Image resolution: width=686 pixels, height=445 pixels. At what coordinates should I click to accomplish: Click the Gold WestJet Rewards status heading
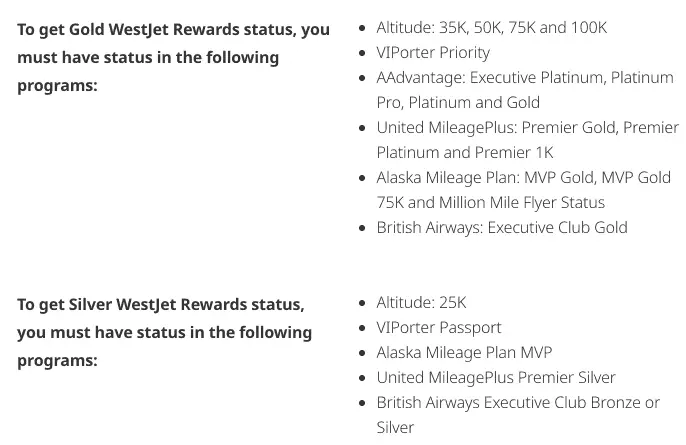tap(173, 29)
